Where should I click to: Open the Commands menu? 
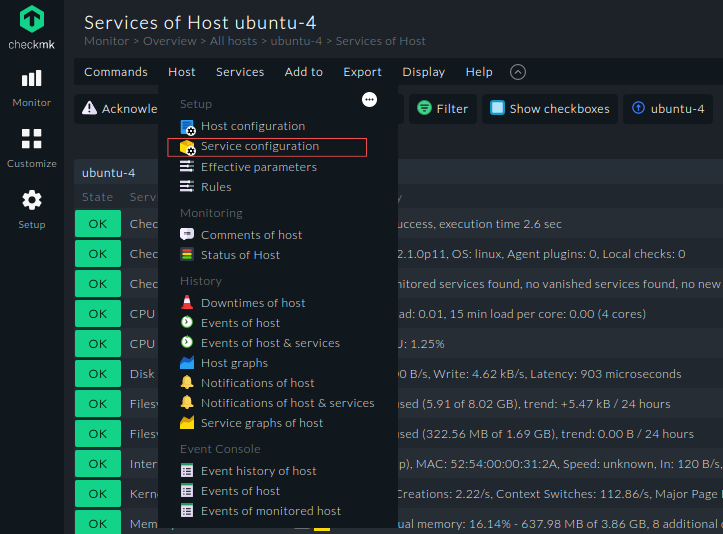(116, 72)
